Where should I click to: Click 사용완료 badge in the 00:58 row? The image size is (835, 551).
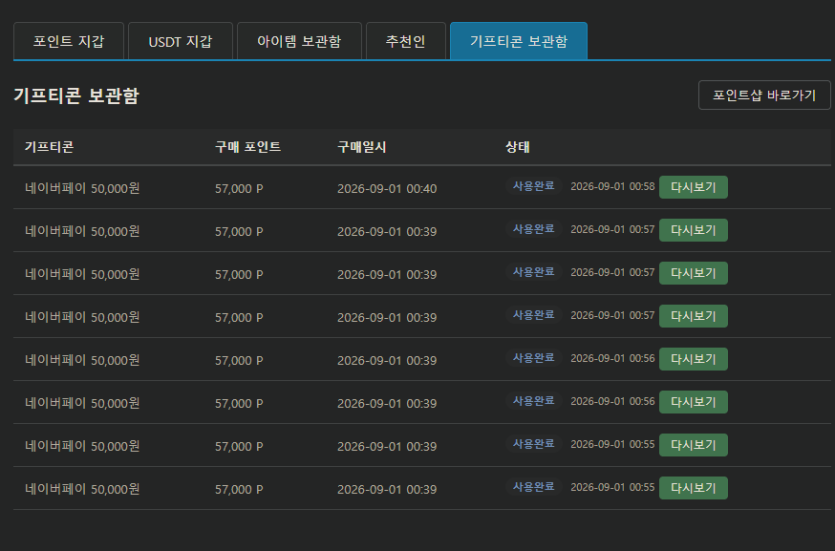point(534,186)
